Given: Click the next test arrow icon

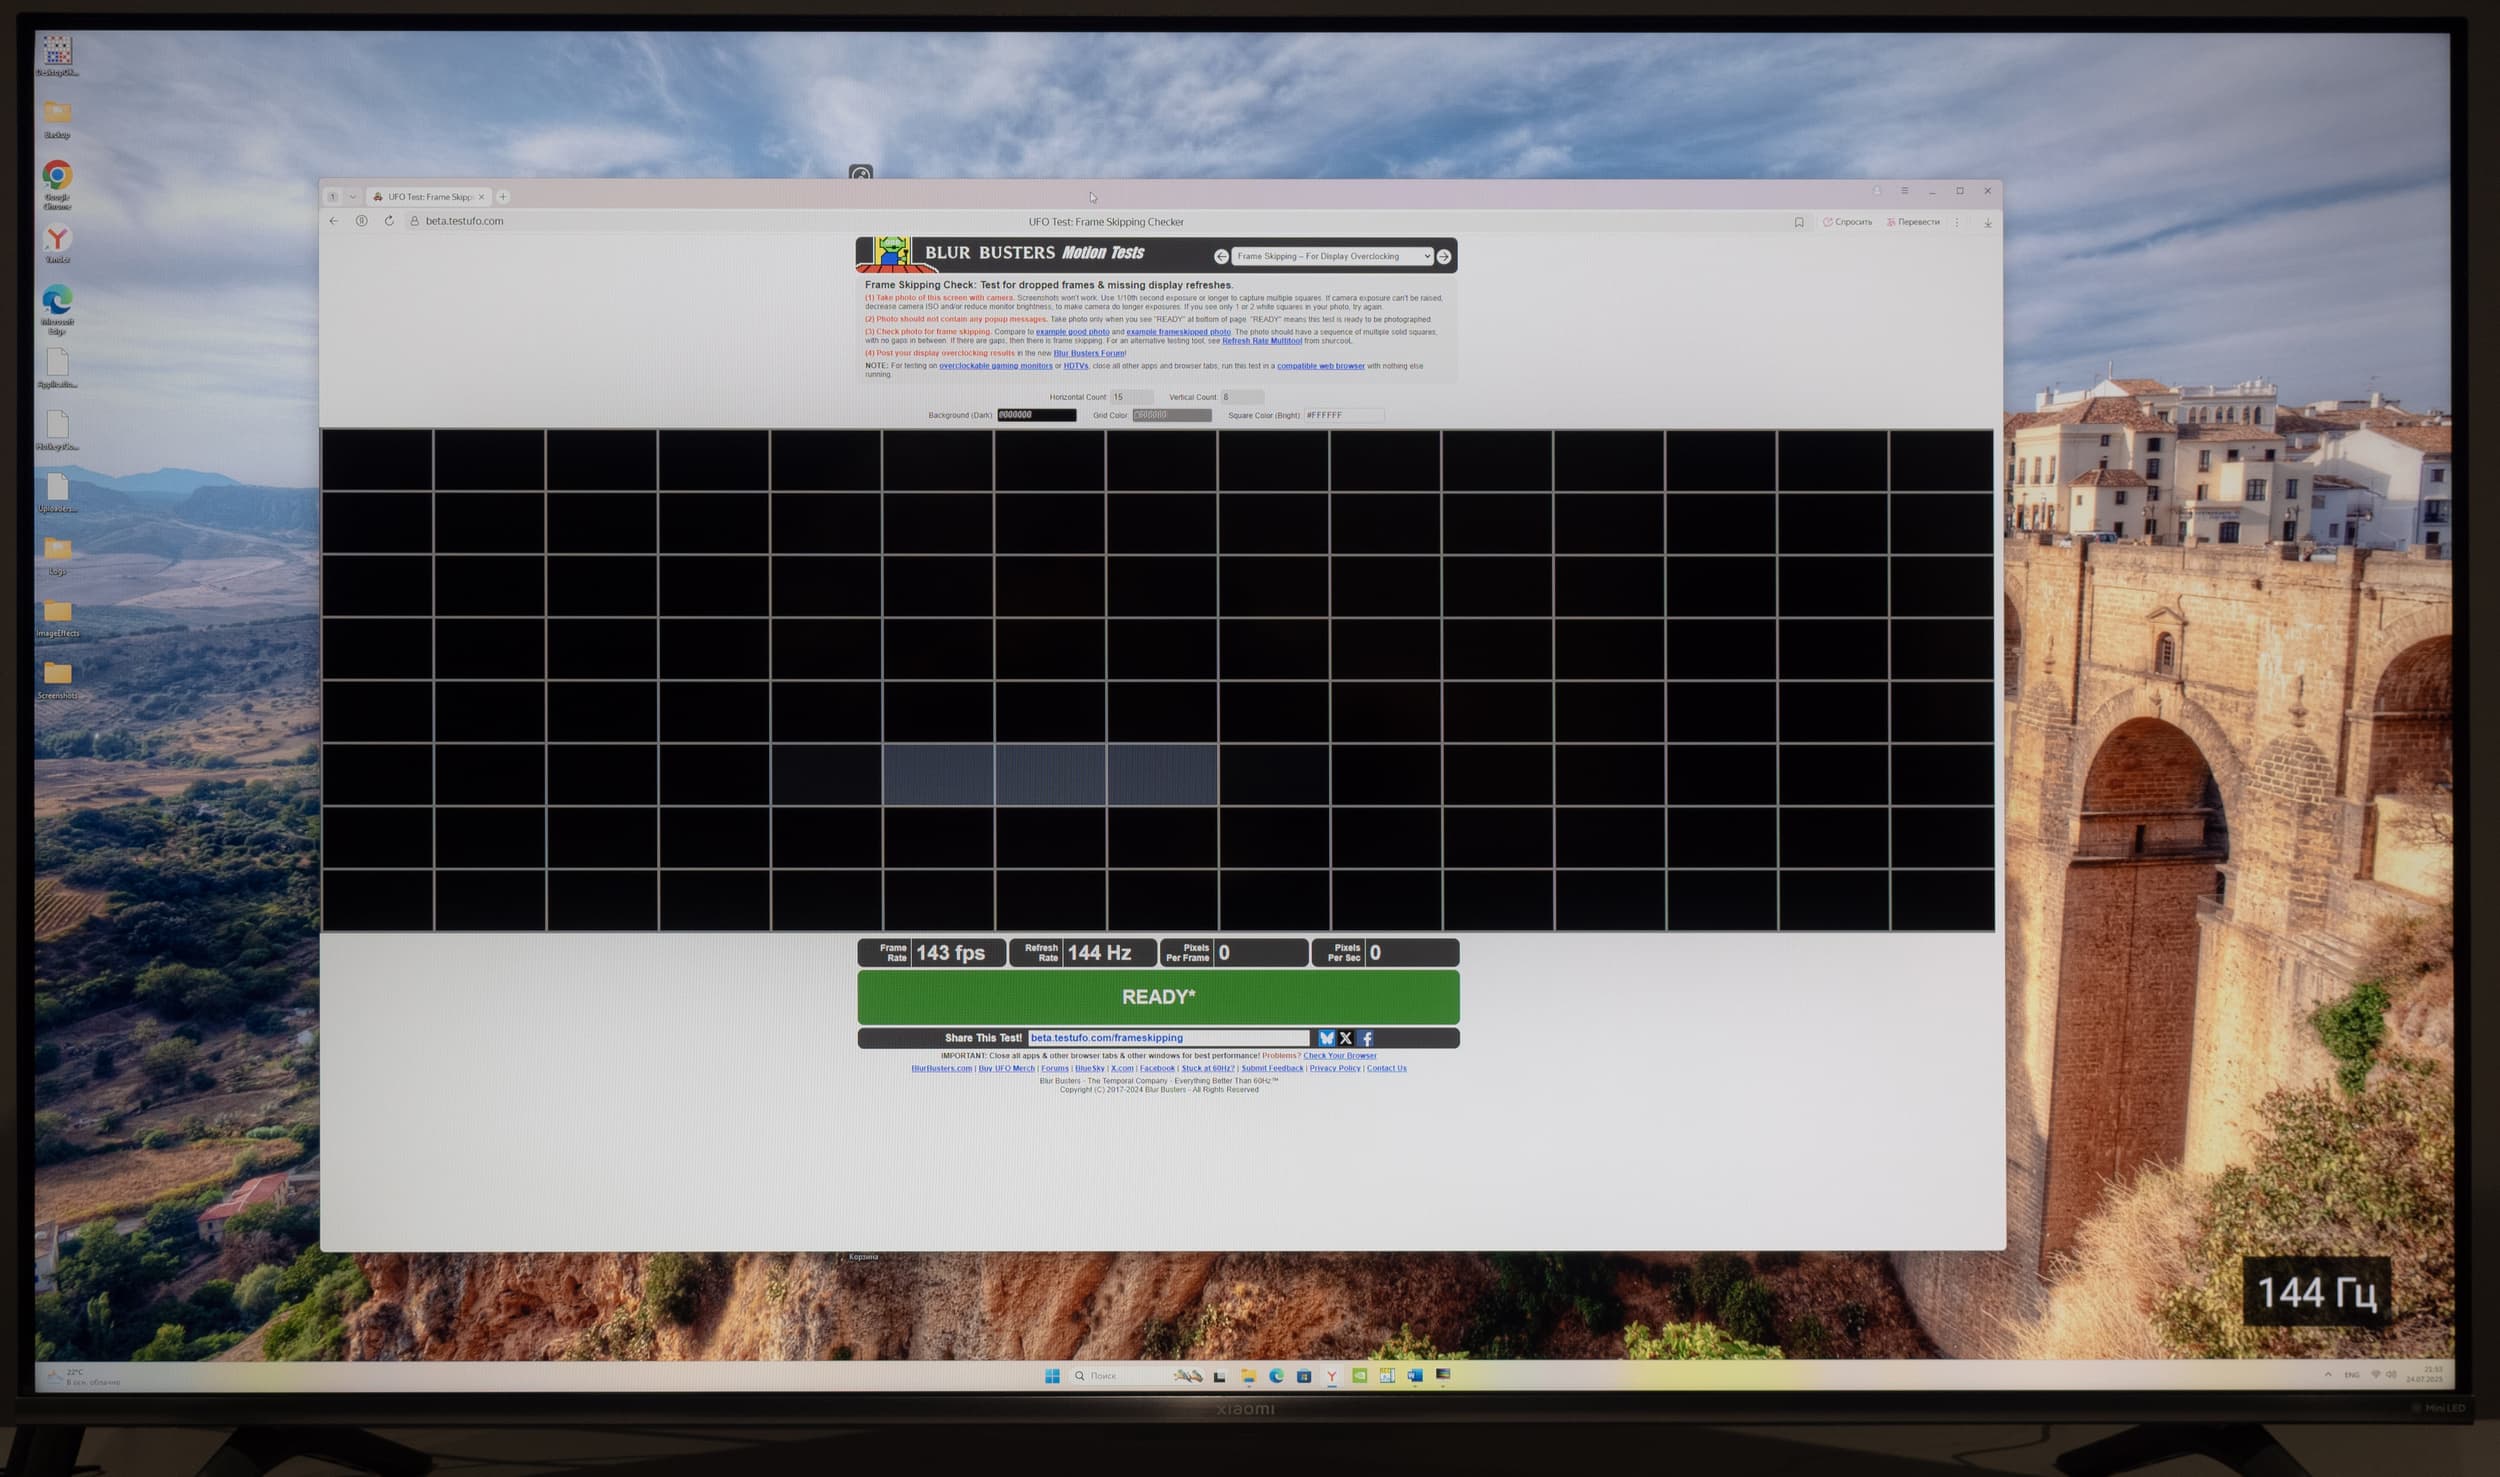Looking at the screenshot, I should (1443, 257).
